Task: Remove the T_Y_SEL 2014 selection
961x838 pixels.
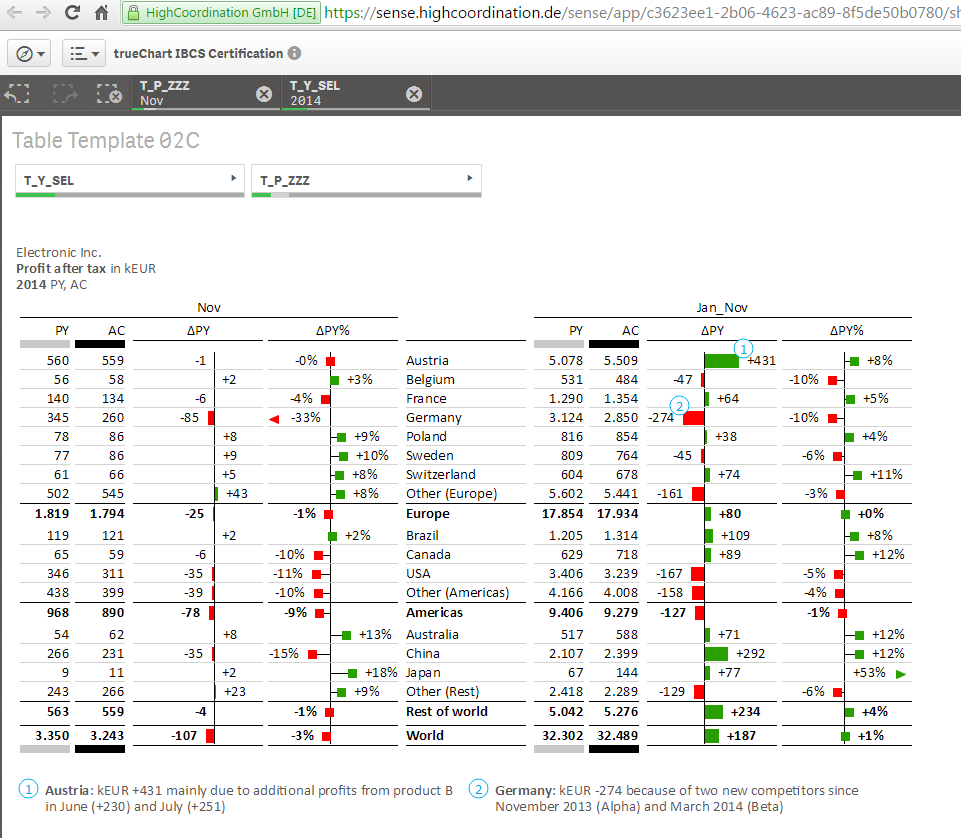Action: tap(414, 94)
